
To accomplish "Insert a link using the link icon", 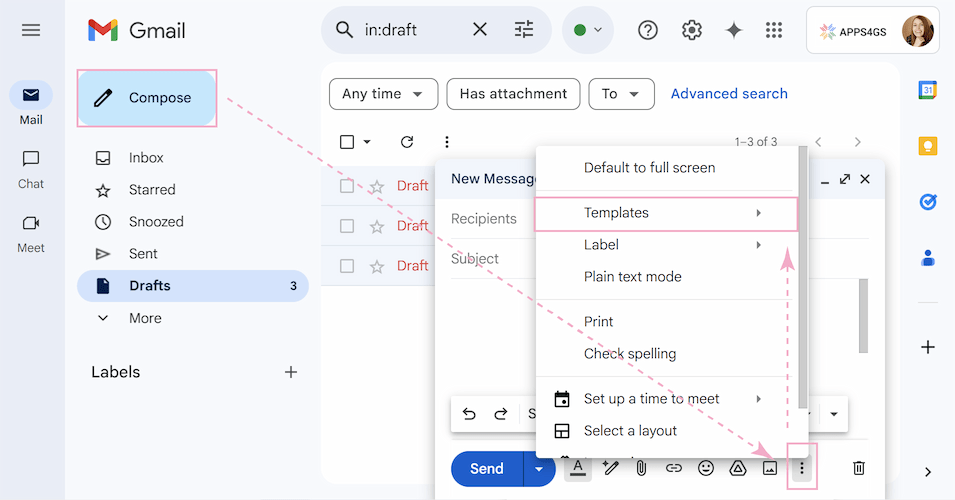I will point(674,468).
